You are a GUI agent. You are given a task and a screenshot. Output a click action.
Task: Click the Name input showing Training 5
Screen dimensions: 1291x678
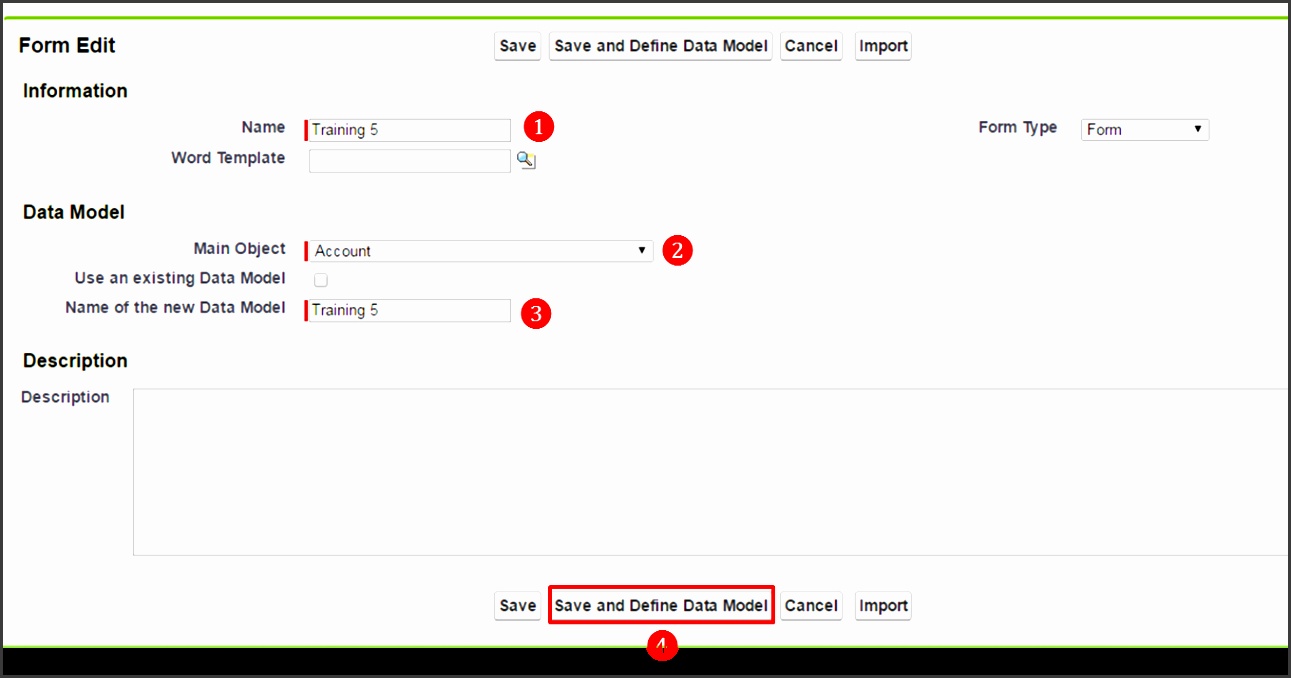410,129
